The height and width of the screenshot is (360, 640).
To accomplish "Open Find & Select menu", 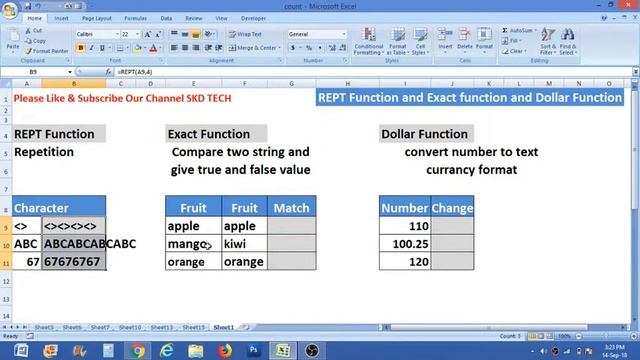I will 567,41.
